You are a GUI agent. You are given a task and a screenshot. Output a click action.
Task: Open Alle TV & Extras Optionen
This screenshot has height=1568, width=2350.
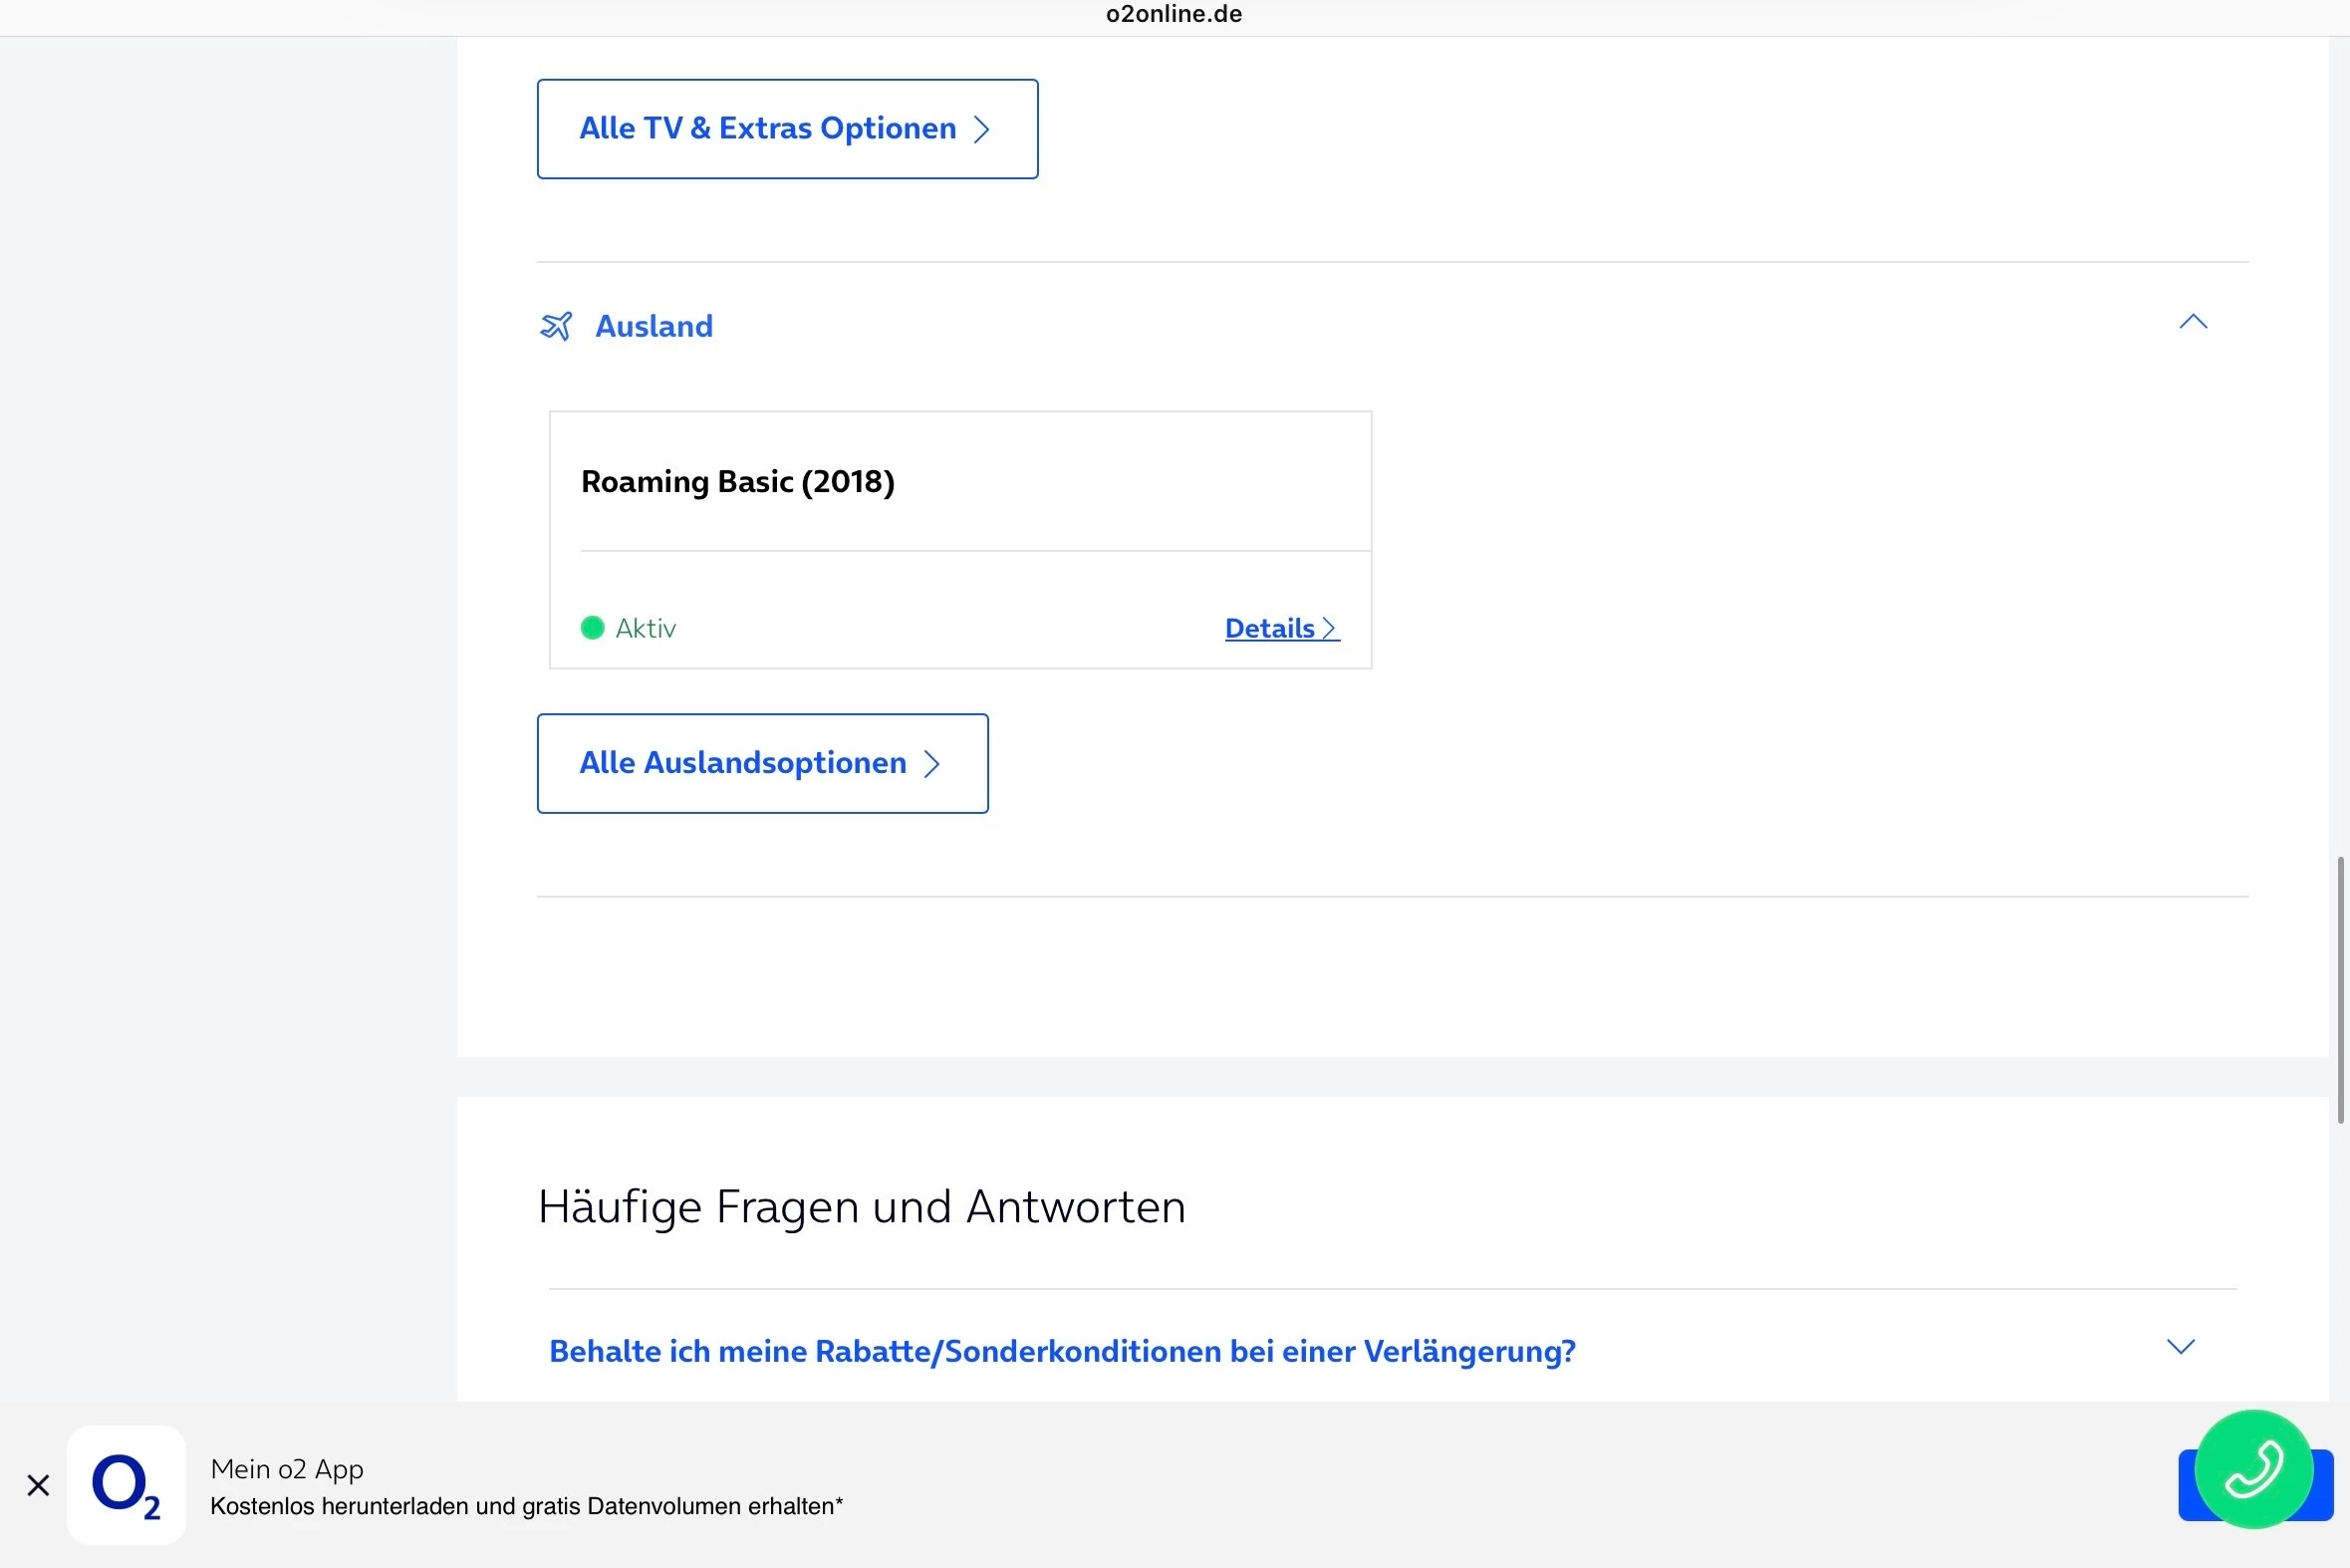pyautogui.click(x=787, y=129)
